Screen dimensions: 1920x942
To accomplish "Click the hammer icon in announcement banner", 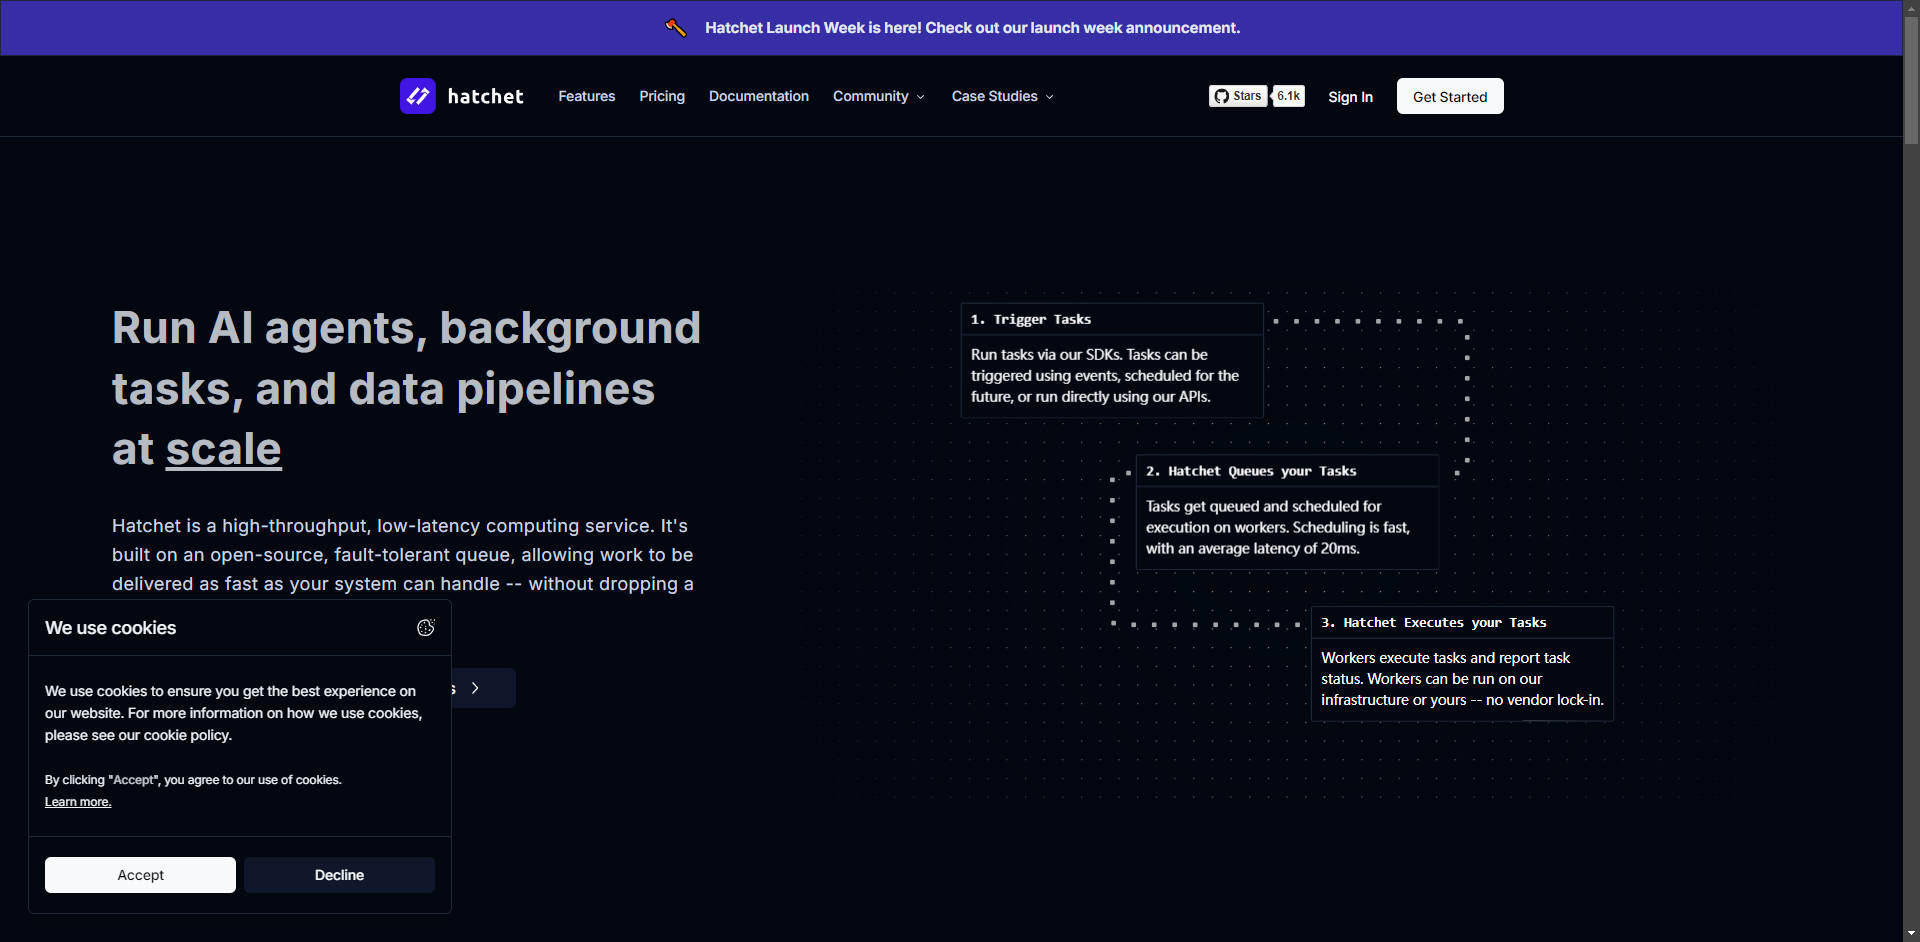I will pyautogui.click(x=676, y=28).
